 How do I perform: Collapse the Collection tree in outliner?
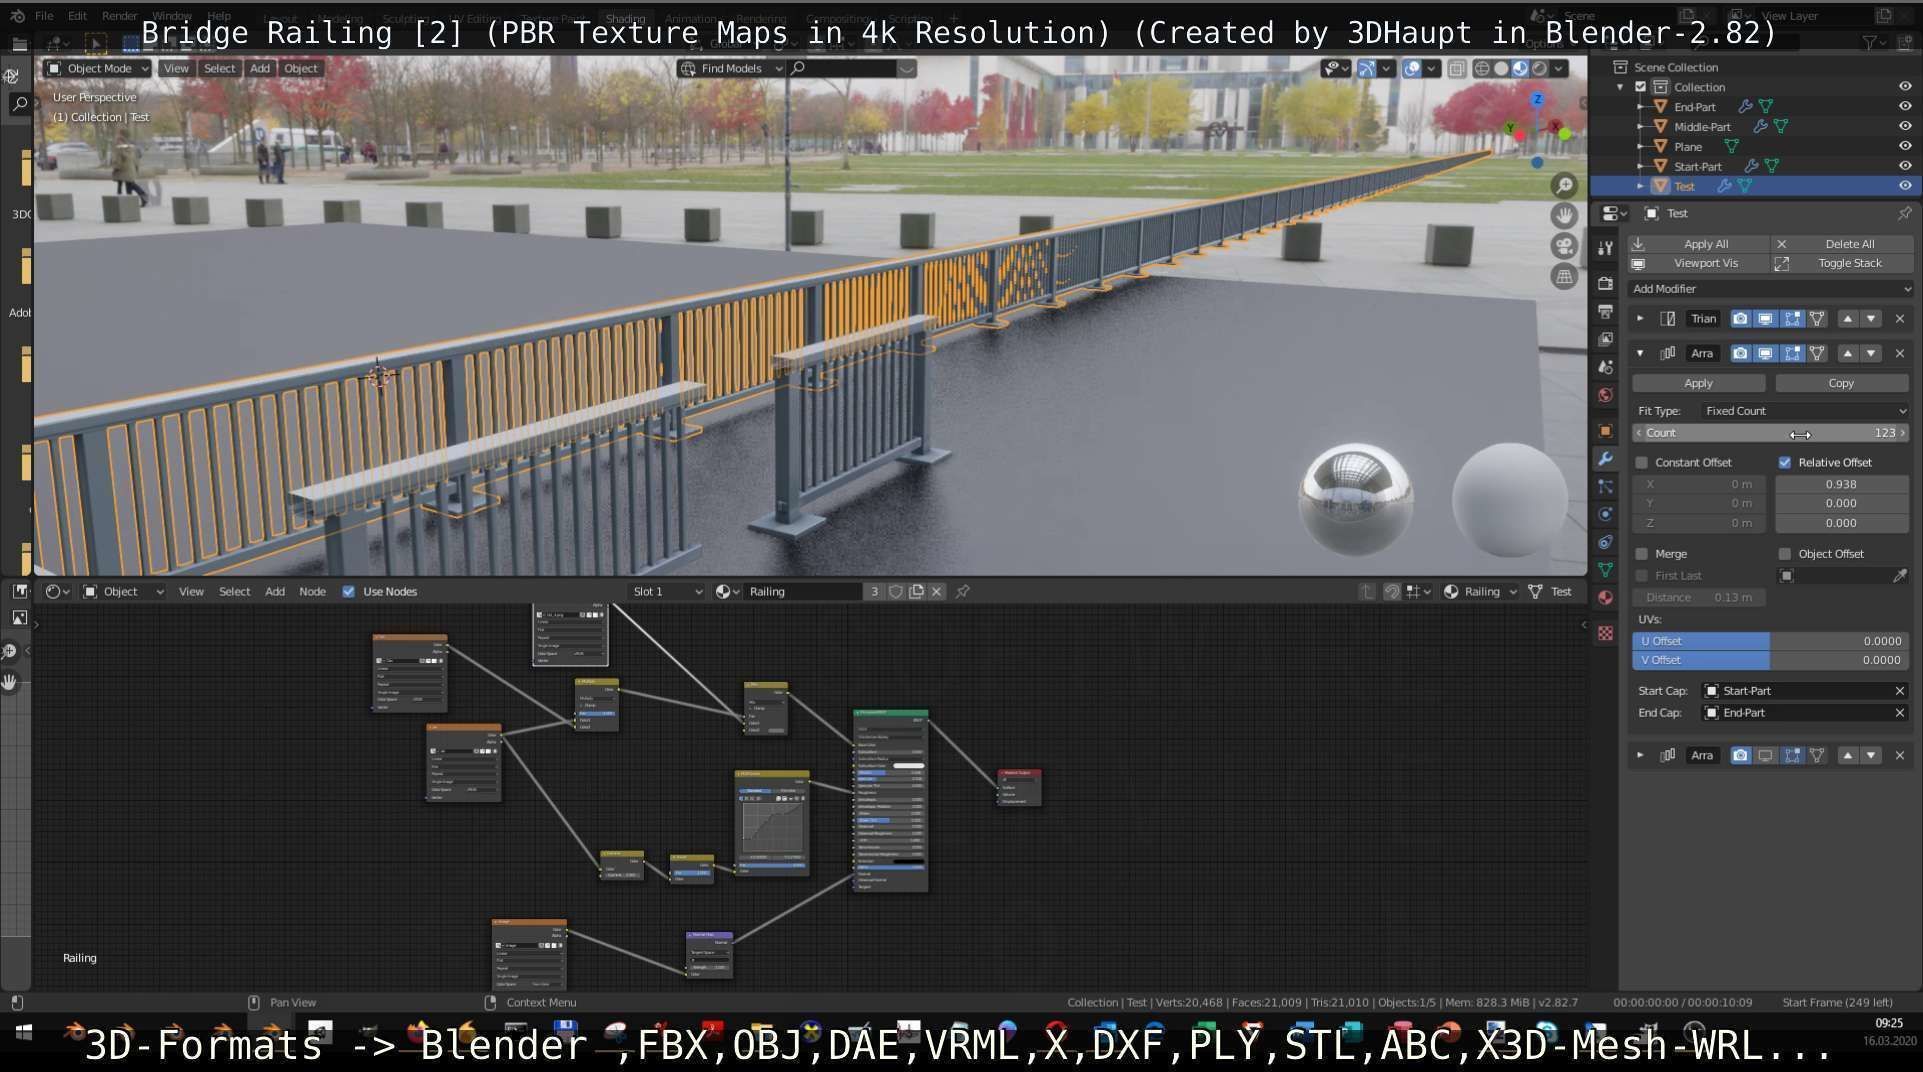pyautogui.click(x=1620, y=87)
